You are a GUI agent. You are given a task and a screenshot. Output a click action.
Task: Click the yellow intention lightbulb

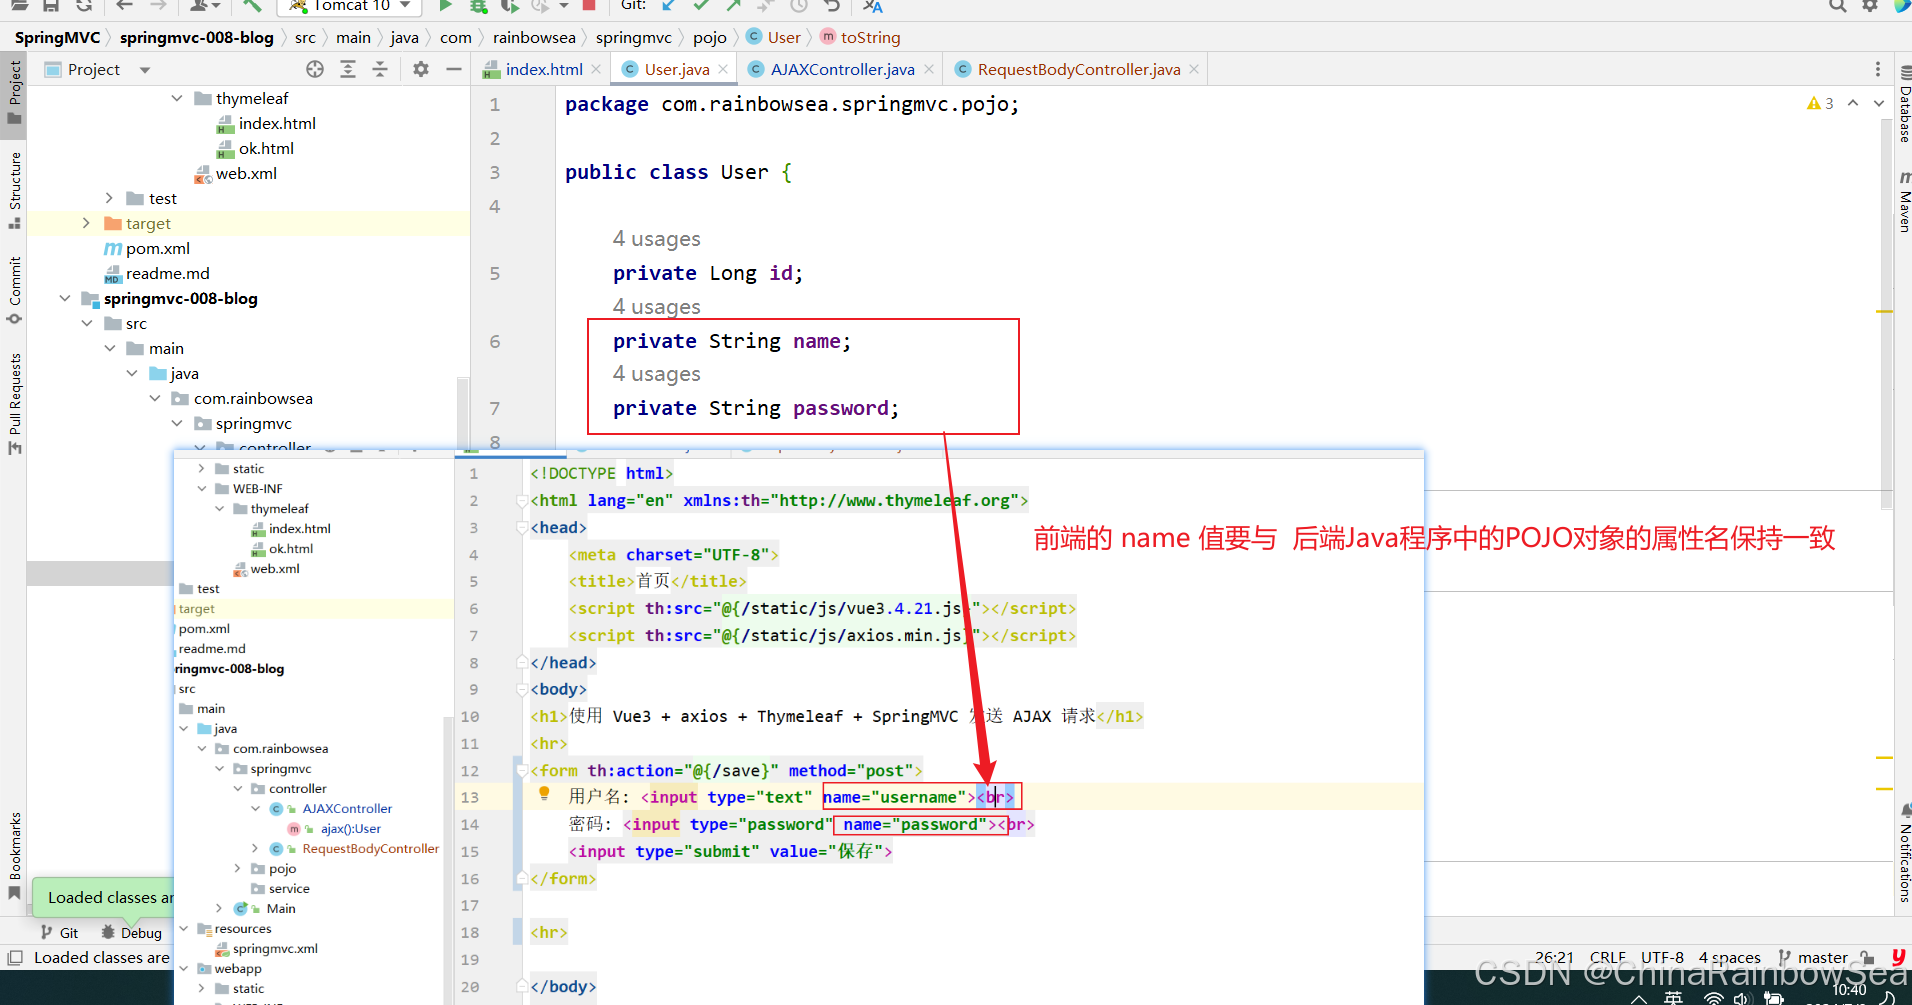[x=544, y=794]
